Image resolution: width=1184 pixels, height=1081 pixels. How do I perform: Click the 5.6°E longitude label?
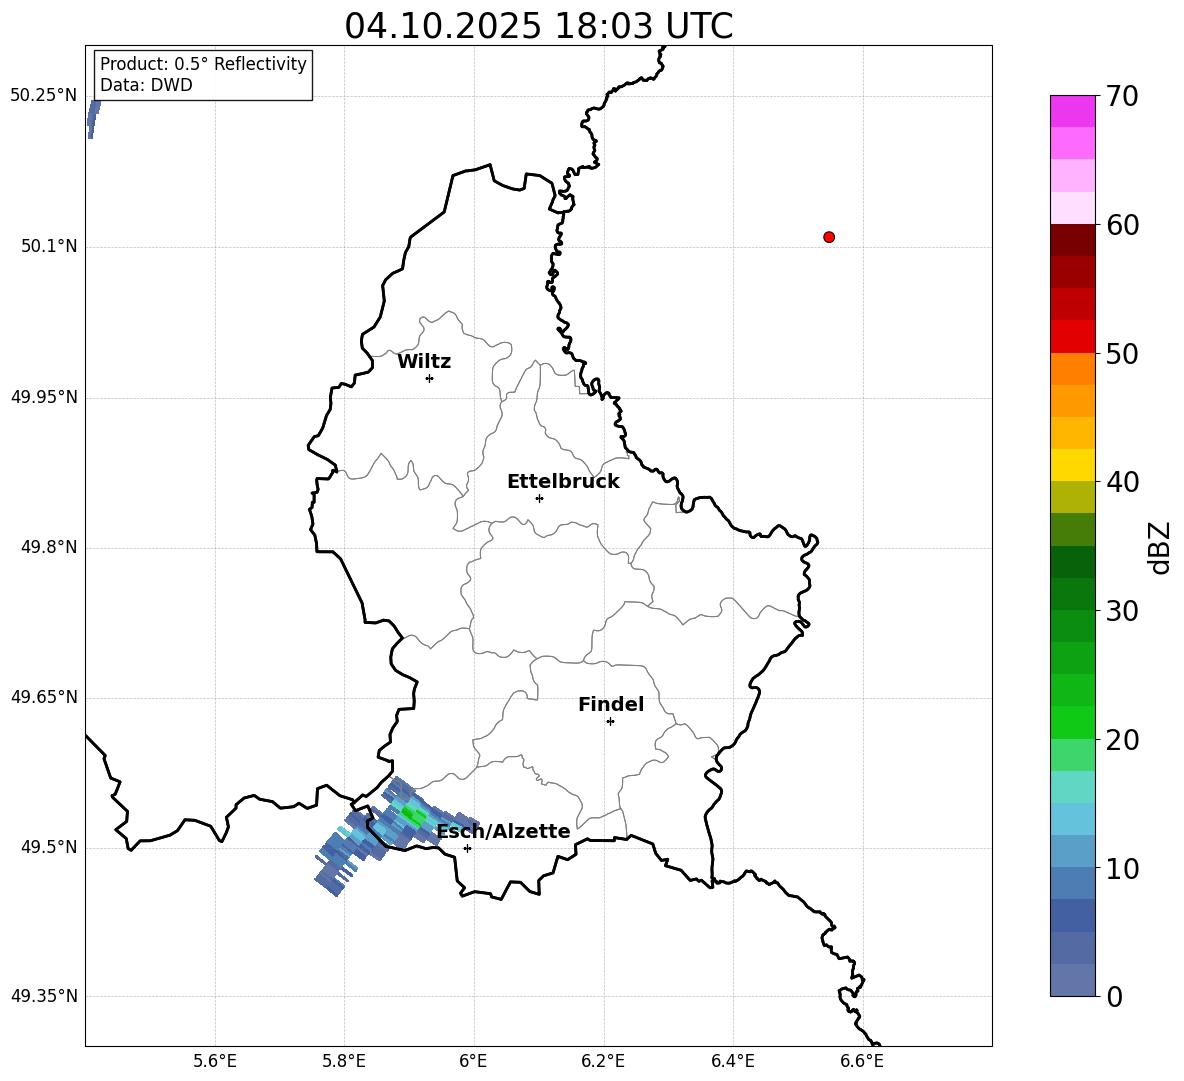point(215,1061)
